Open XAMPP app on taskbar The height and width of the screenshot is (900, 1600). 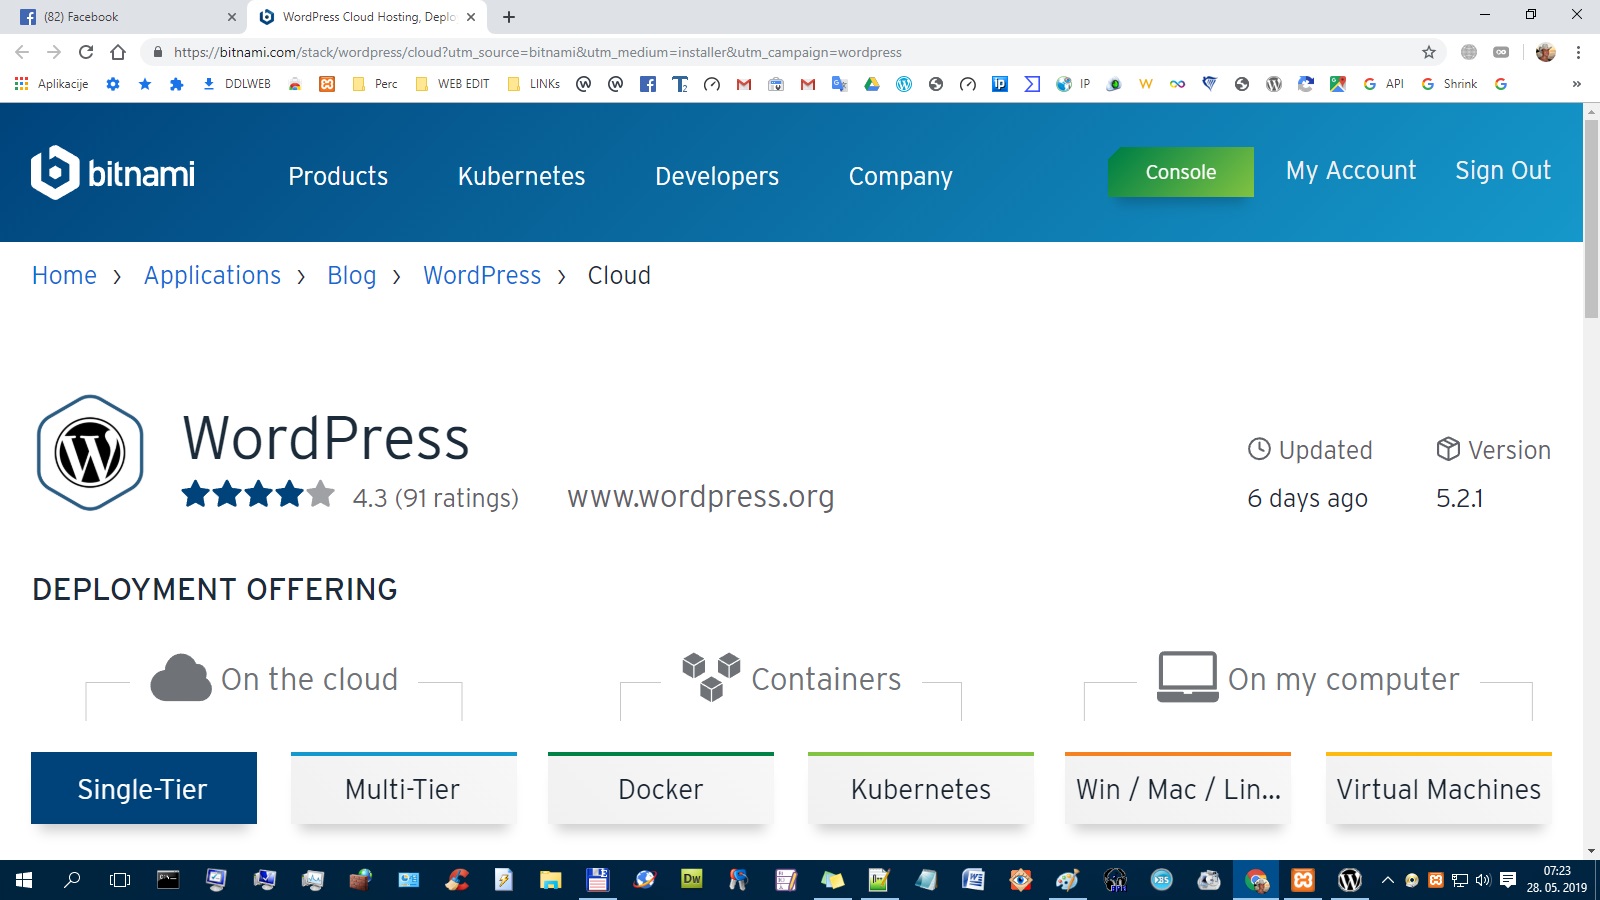(1303, 880)
